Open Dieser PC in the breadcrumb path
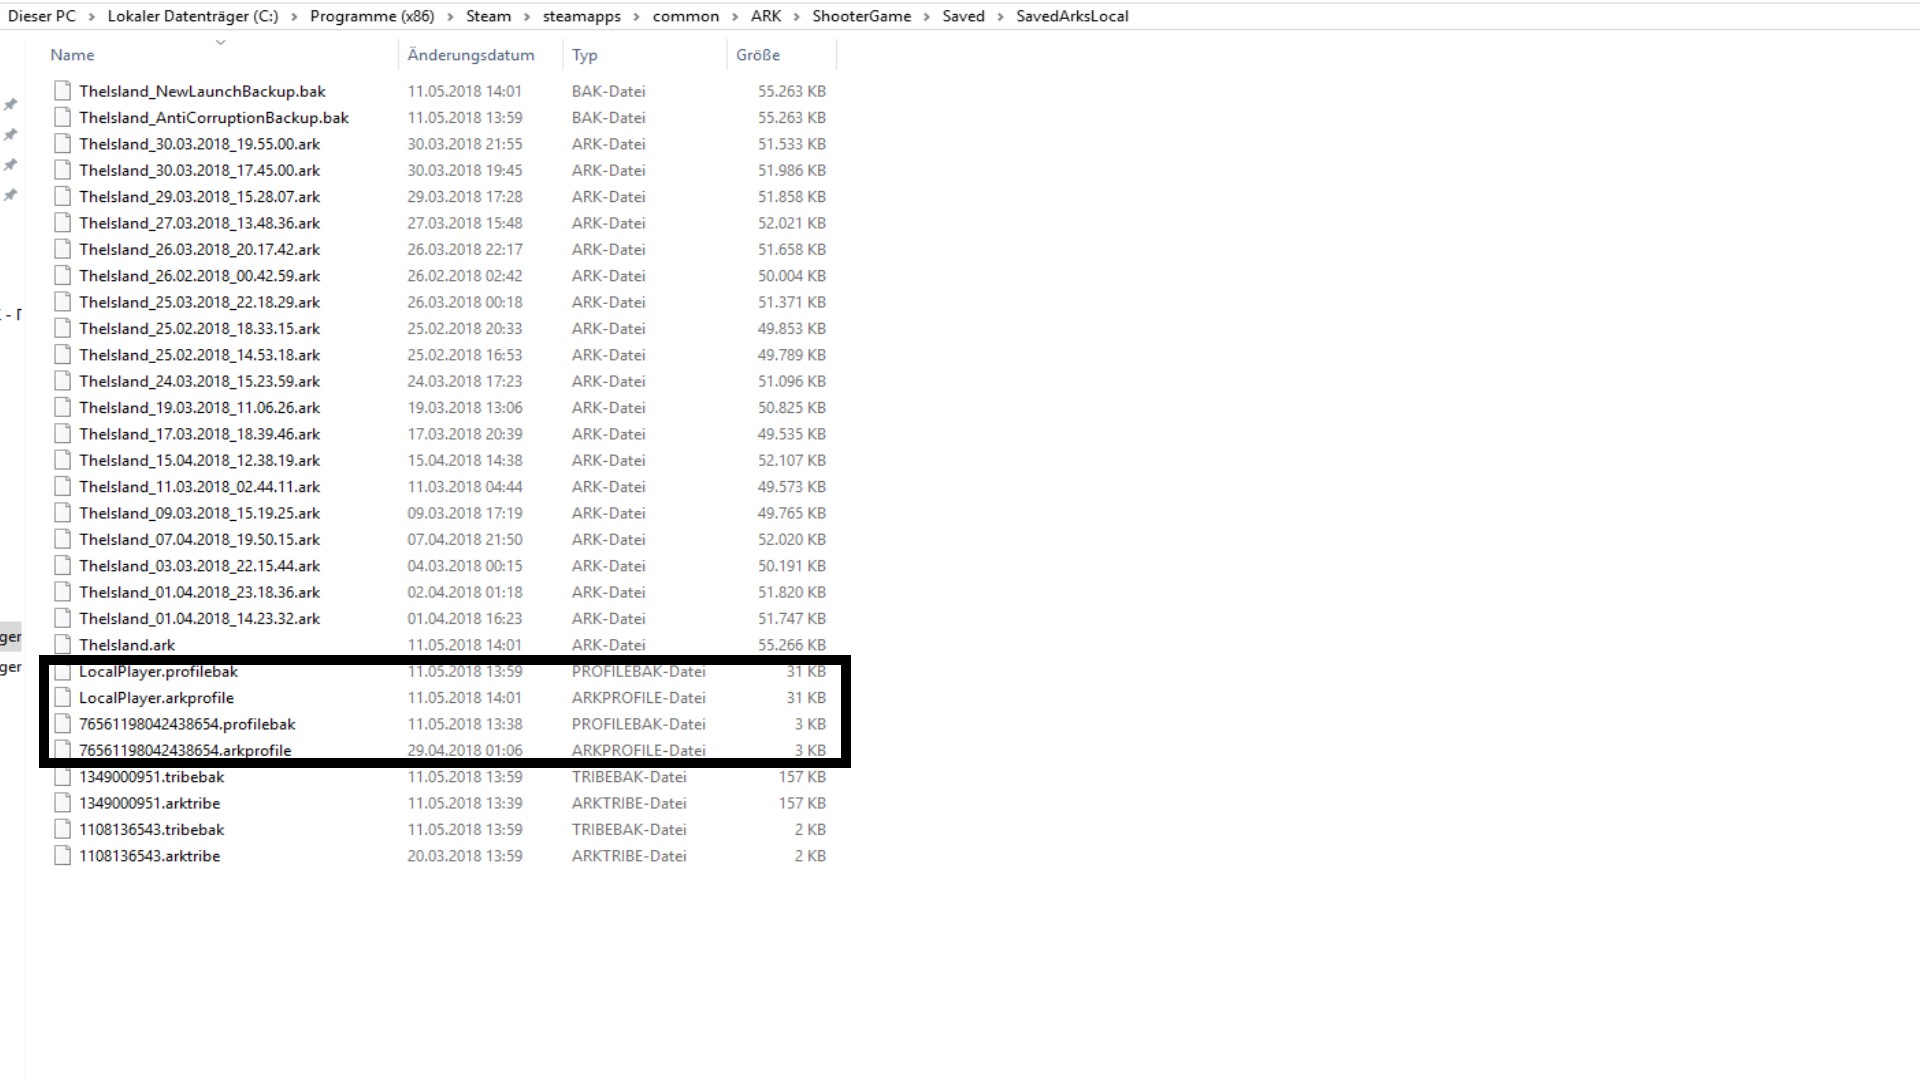This screenshot has width=1920, height=1080. pyautogui.click(x=42, y=16)
